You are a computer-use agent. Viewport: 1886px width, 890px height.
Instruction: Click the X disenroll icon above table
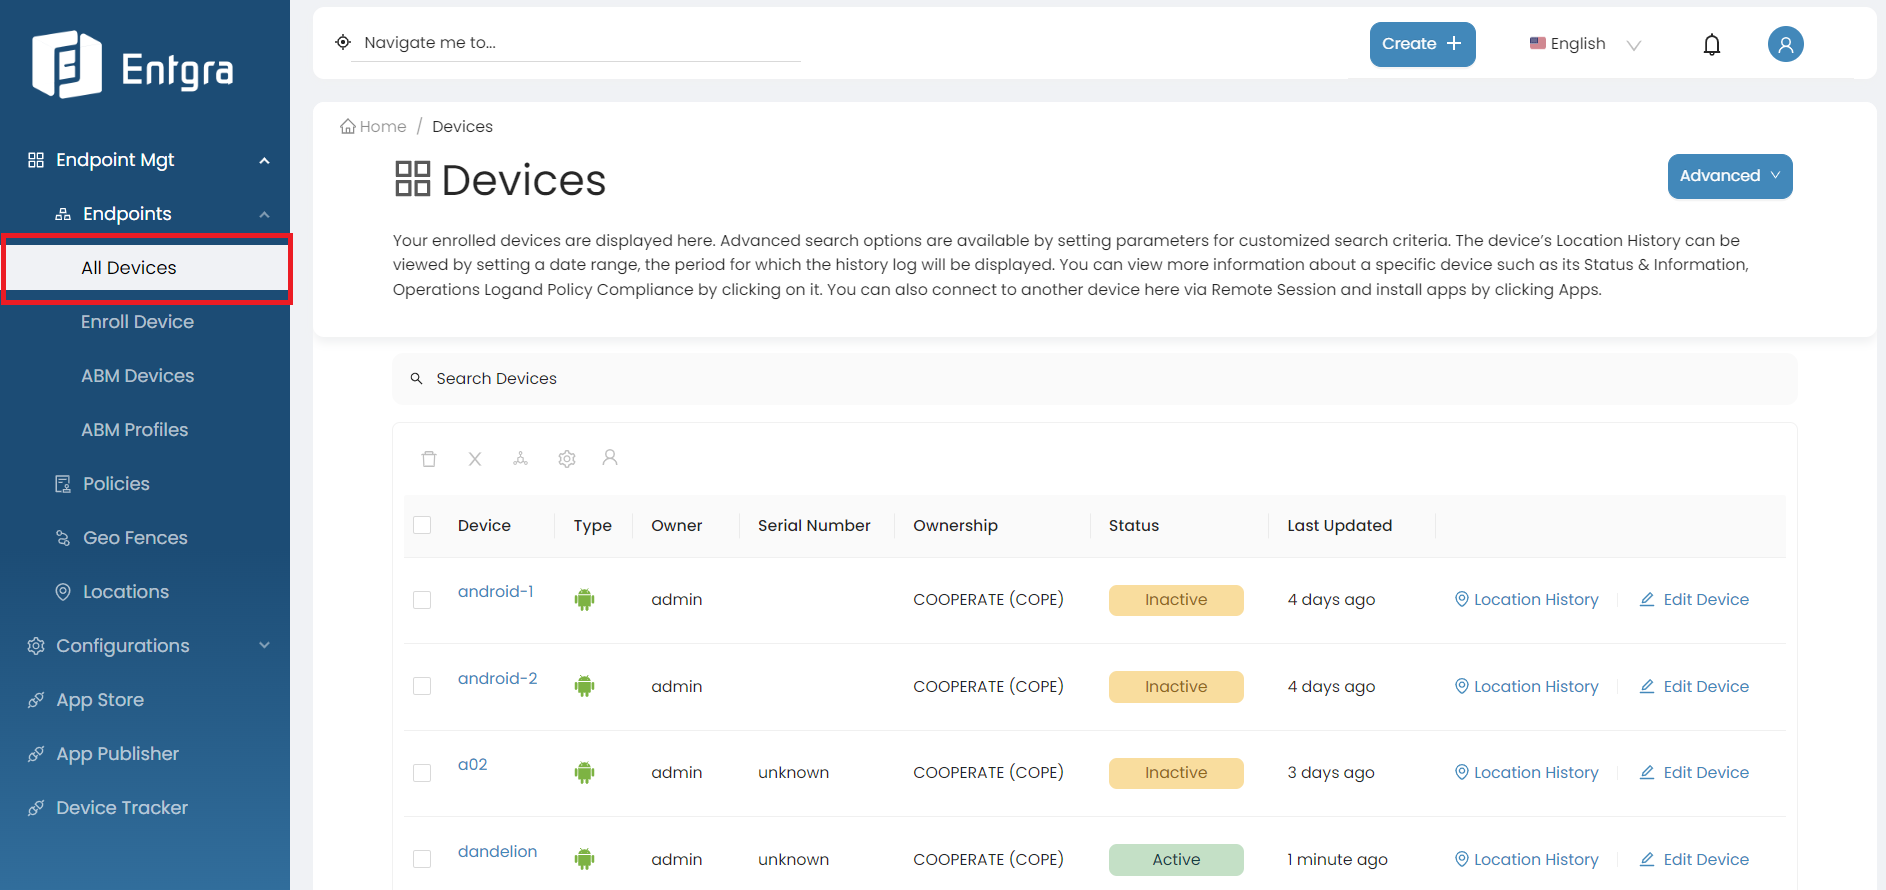point(475,459)
